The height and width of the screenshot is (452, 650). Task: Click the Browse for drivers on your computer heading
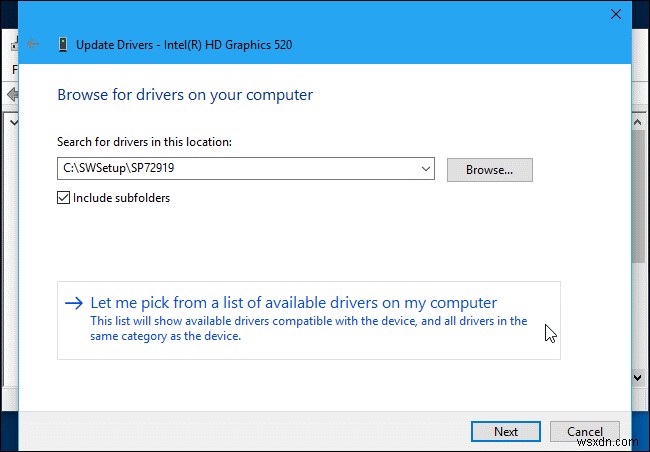click(x=185, y=95)
